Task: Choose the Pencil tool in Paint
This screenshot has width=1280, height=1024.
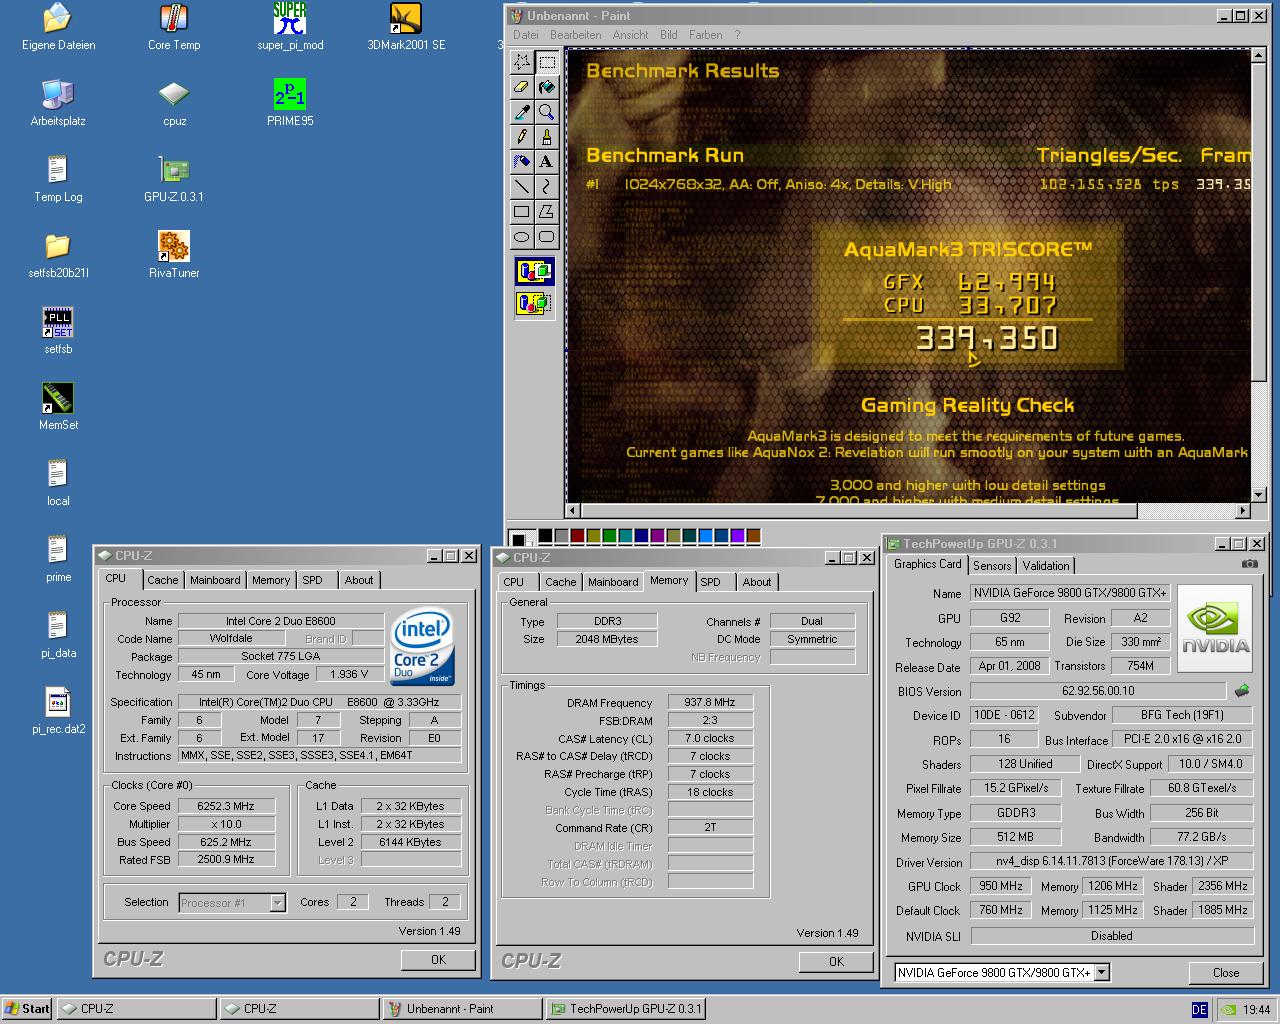Action: click(522, 137)
